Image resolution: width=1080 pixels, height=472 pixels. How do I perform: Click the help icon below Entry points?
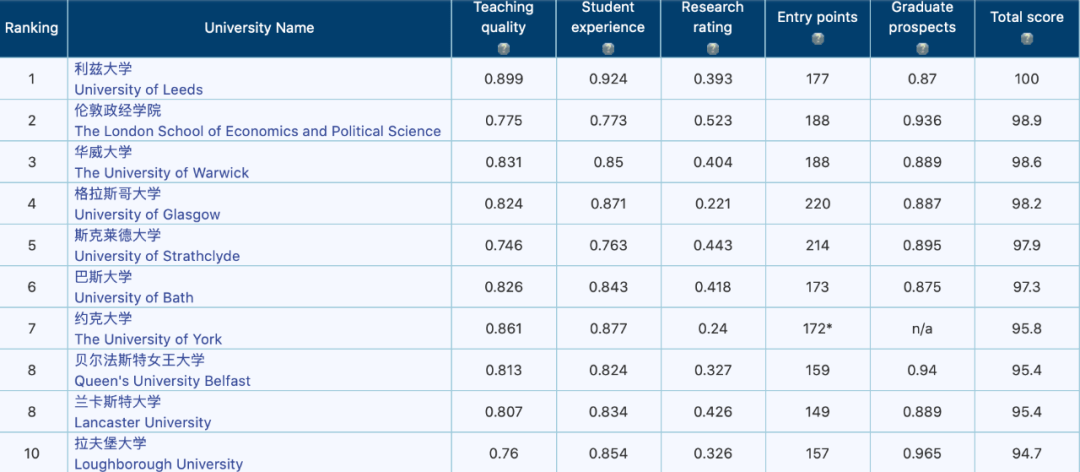pyautogui.click(x=817, y=39)
